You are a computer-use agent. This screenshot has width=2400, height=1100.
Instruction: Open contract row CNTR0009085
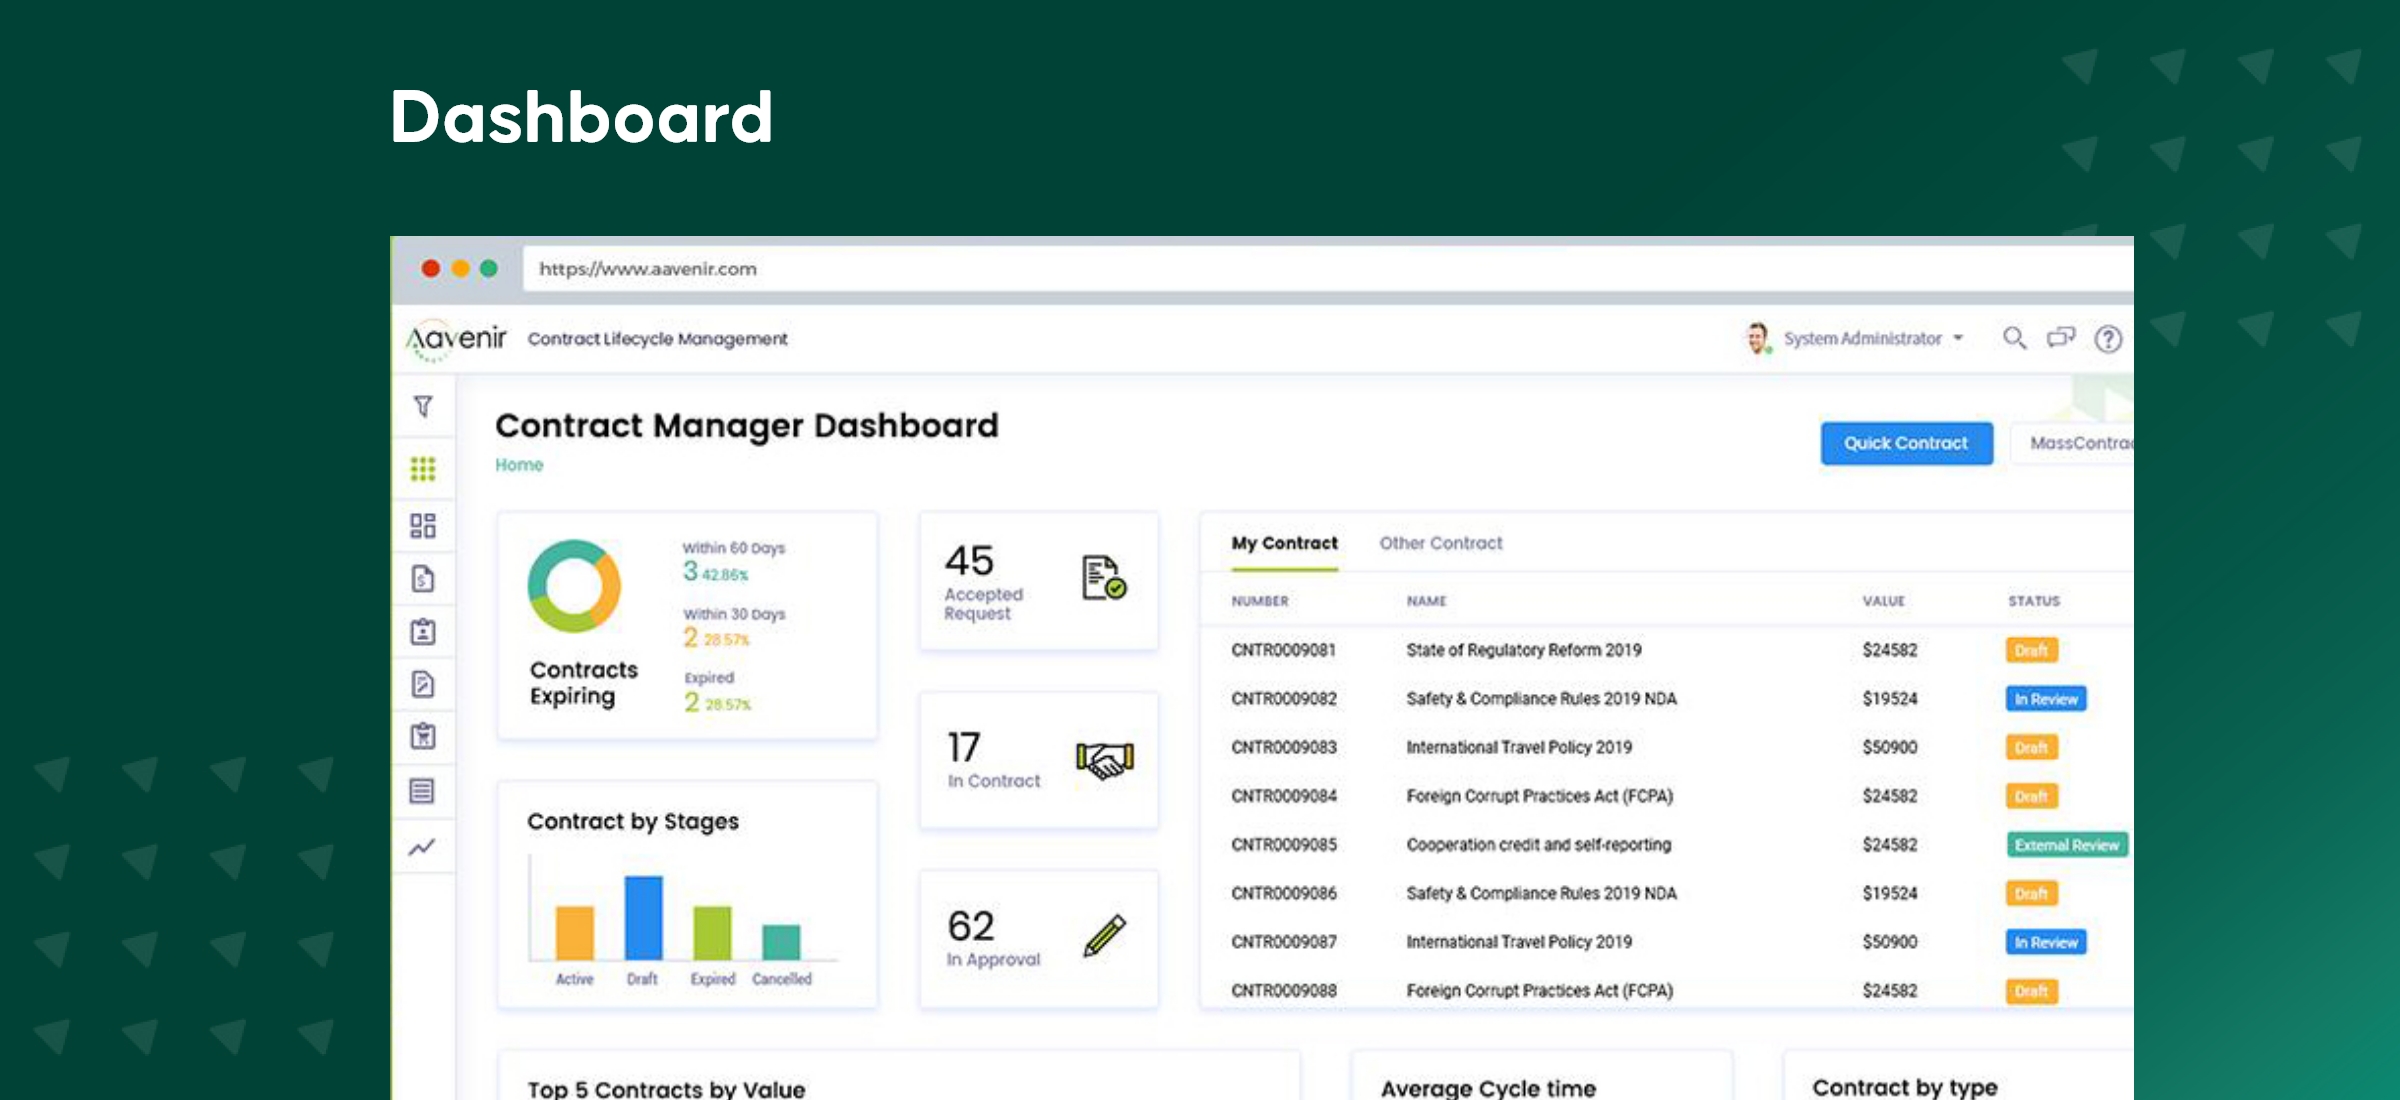click(1284, 845)
